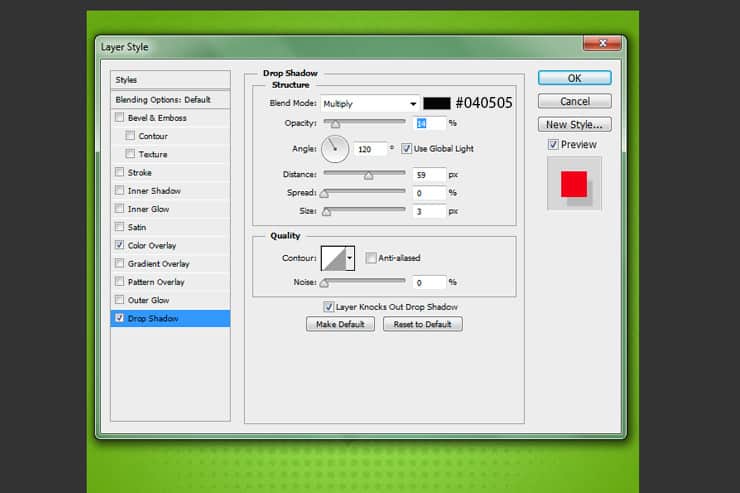
Task: Open Blending Options: Default
Action: [170, 100]
